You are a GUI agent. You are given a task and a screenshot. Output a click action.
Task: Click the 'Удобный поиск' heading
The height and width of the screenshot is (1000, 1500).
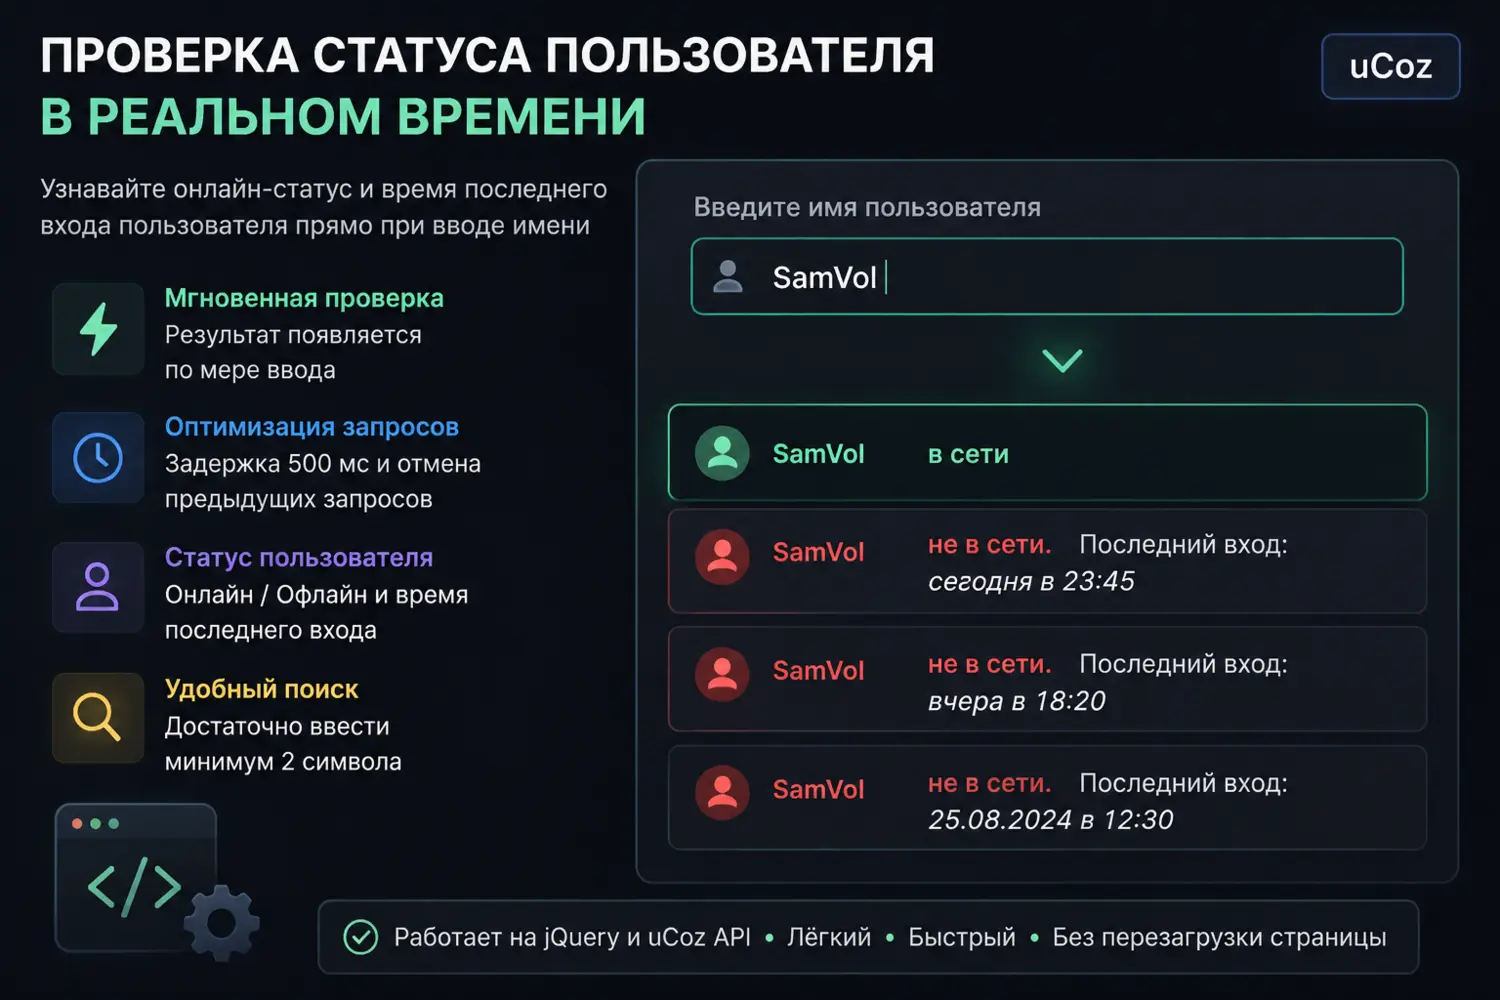point(261,689)
